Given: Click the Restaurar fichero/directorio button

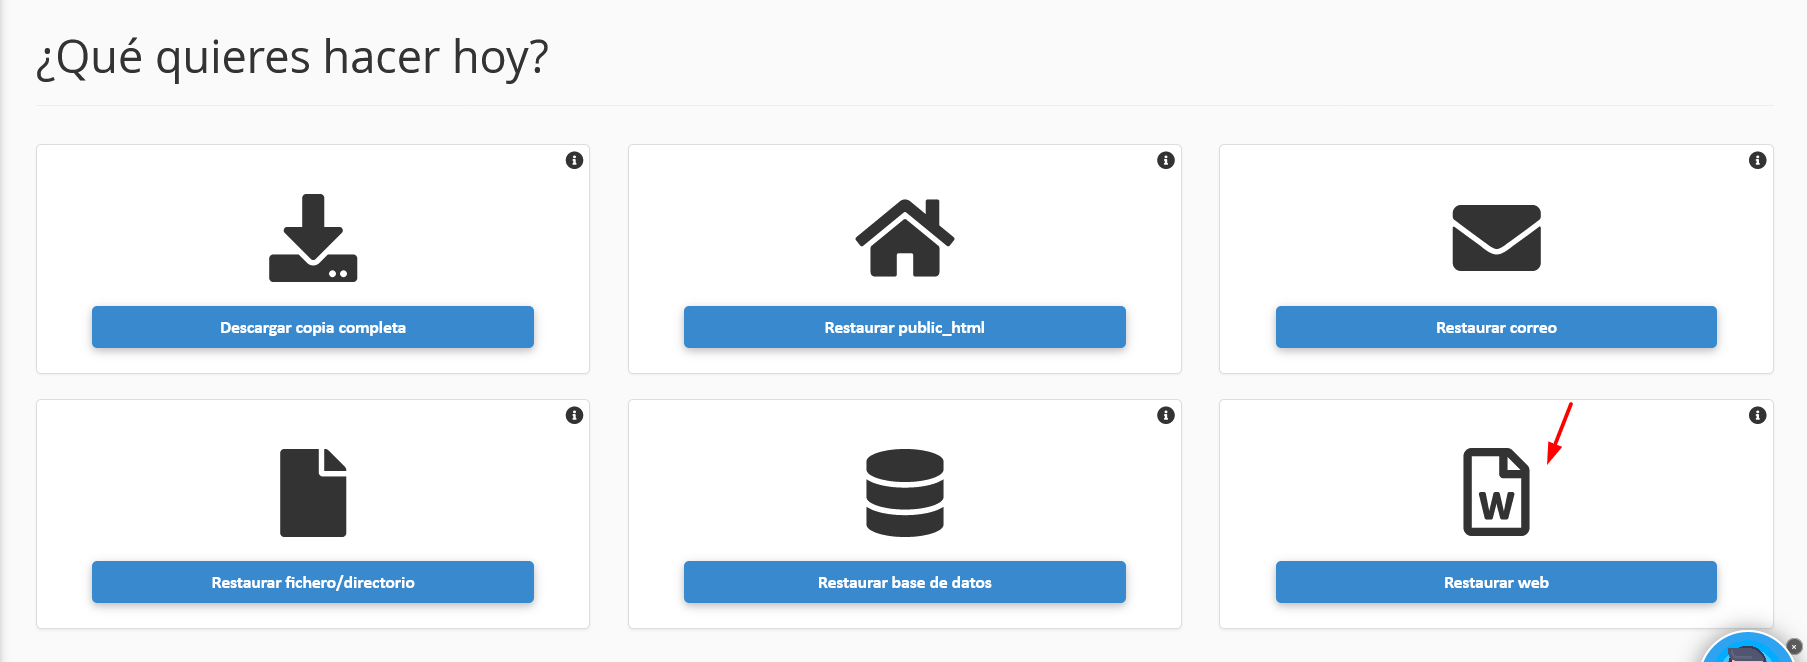Looking at the screenshot, I should tap(313, 582).
